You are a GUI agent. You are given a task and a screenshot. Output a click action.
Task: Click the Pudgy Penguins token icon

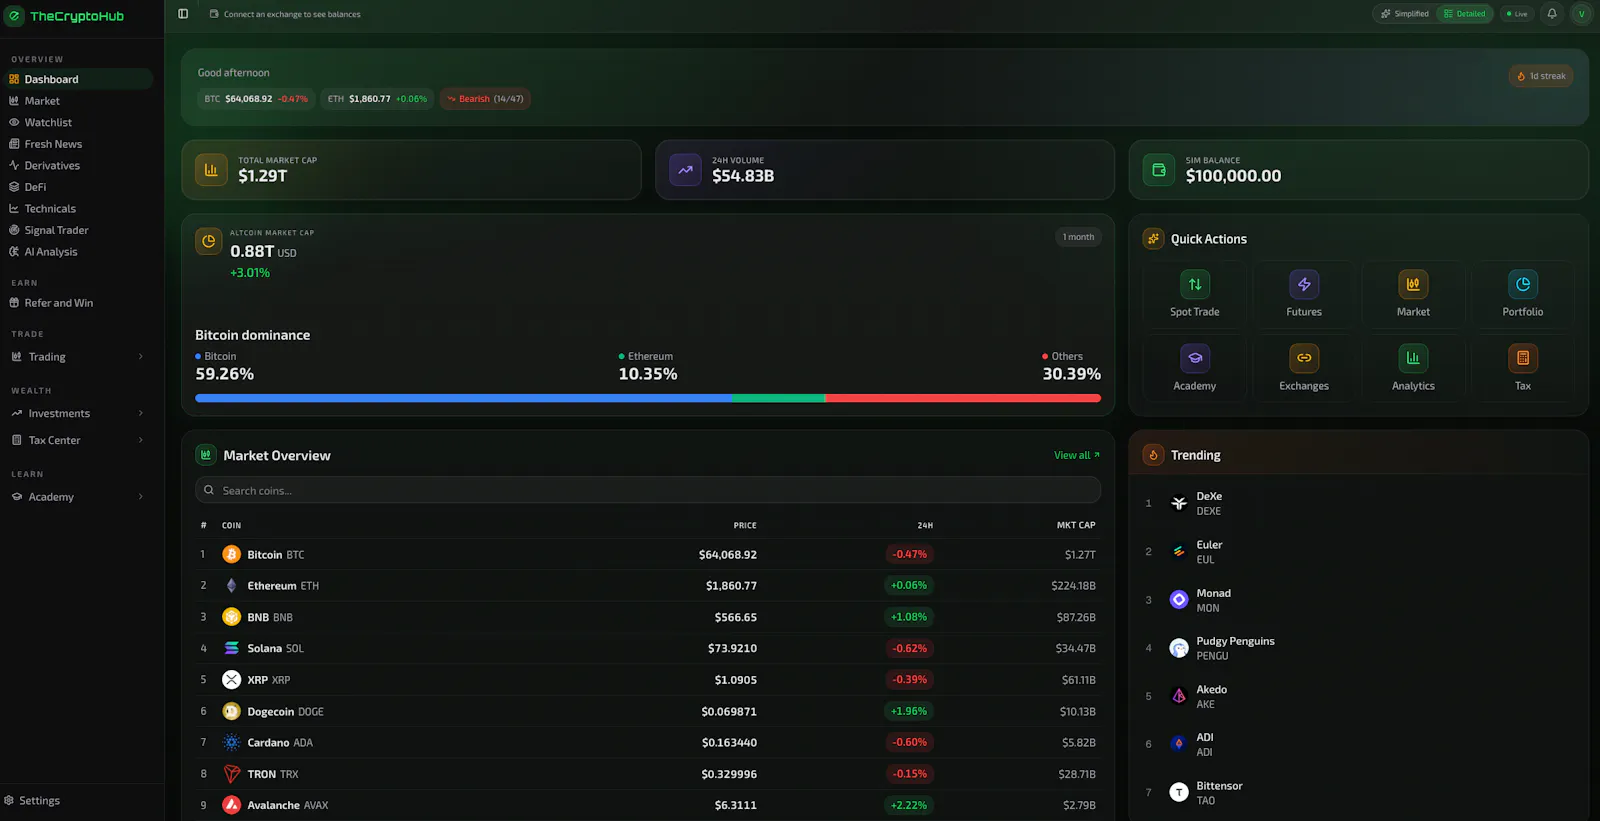point(1179,648)
